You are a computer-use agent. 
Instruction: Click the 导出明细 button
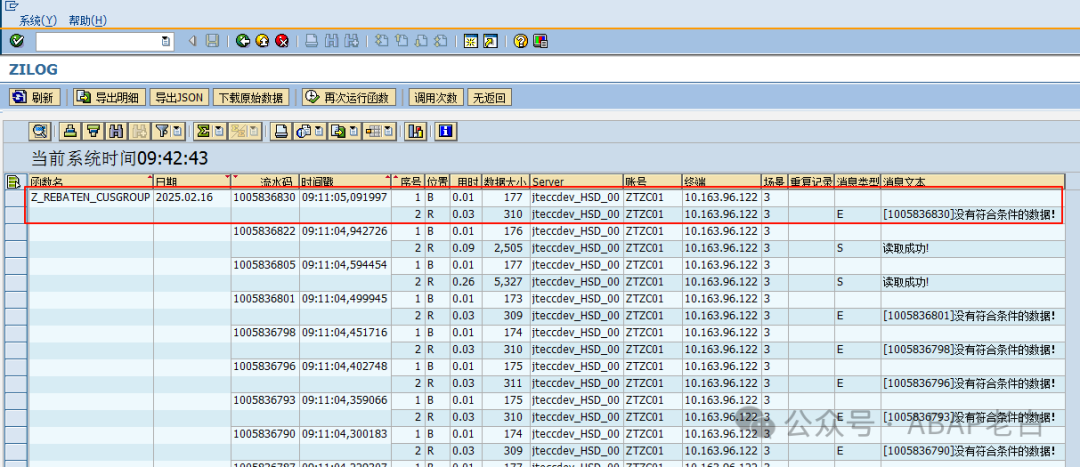pos(110,98)
